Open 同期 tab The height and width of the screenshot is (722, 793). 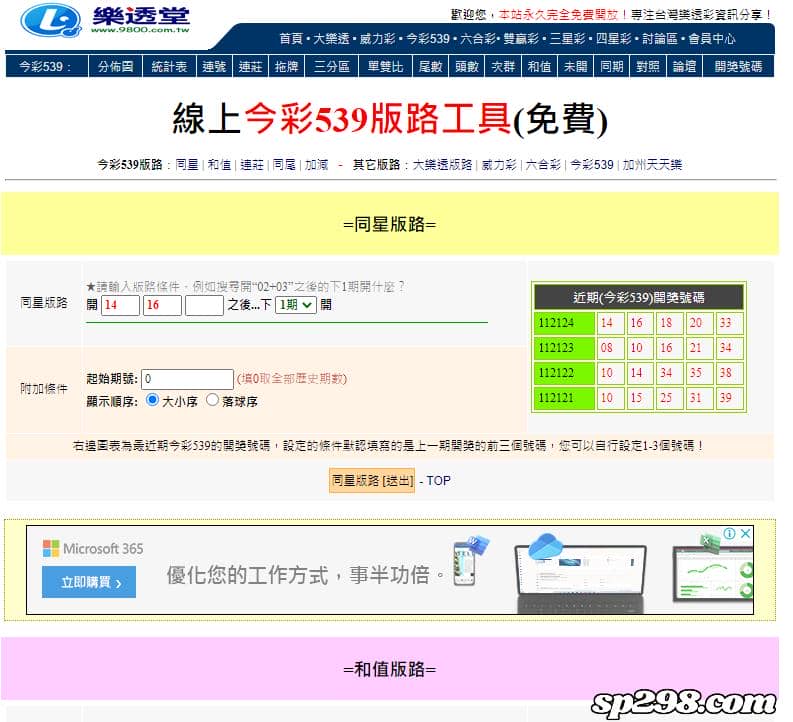point(611,67)
